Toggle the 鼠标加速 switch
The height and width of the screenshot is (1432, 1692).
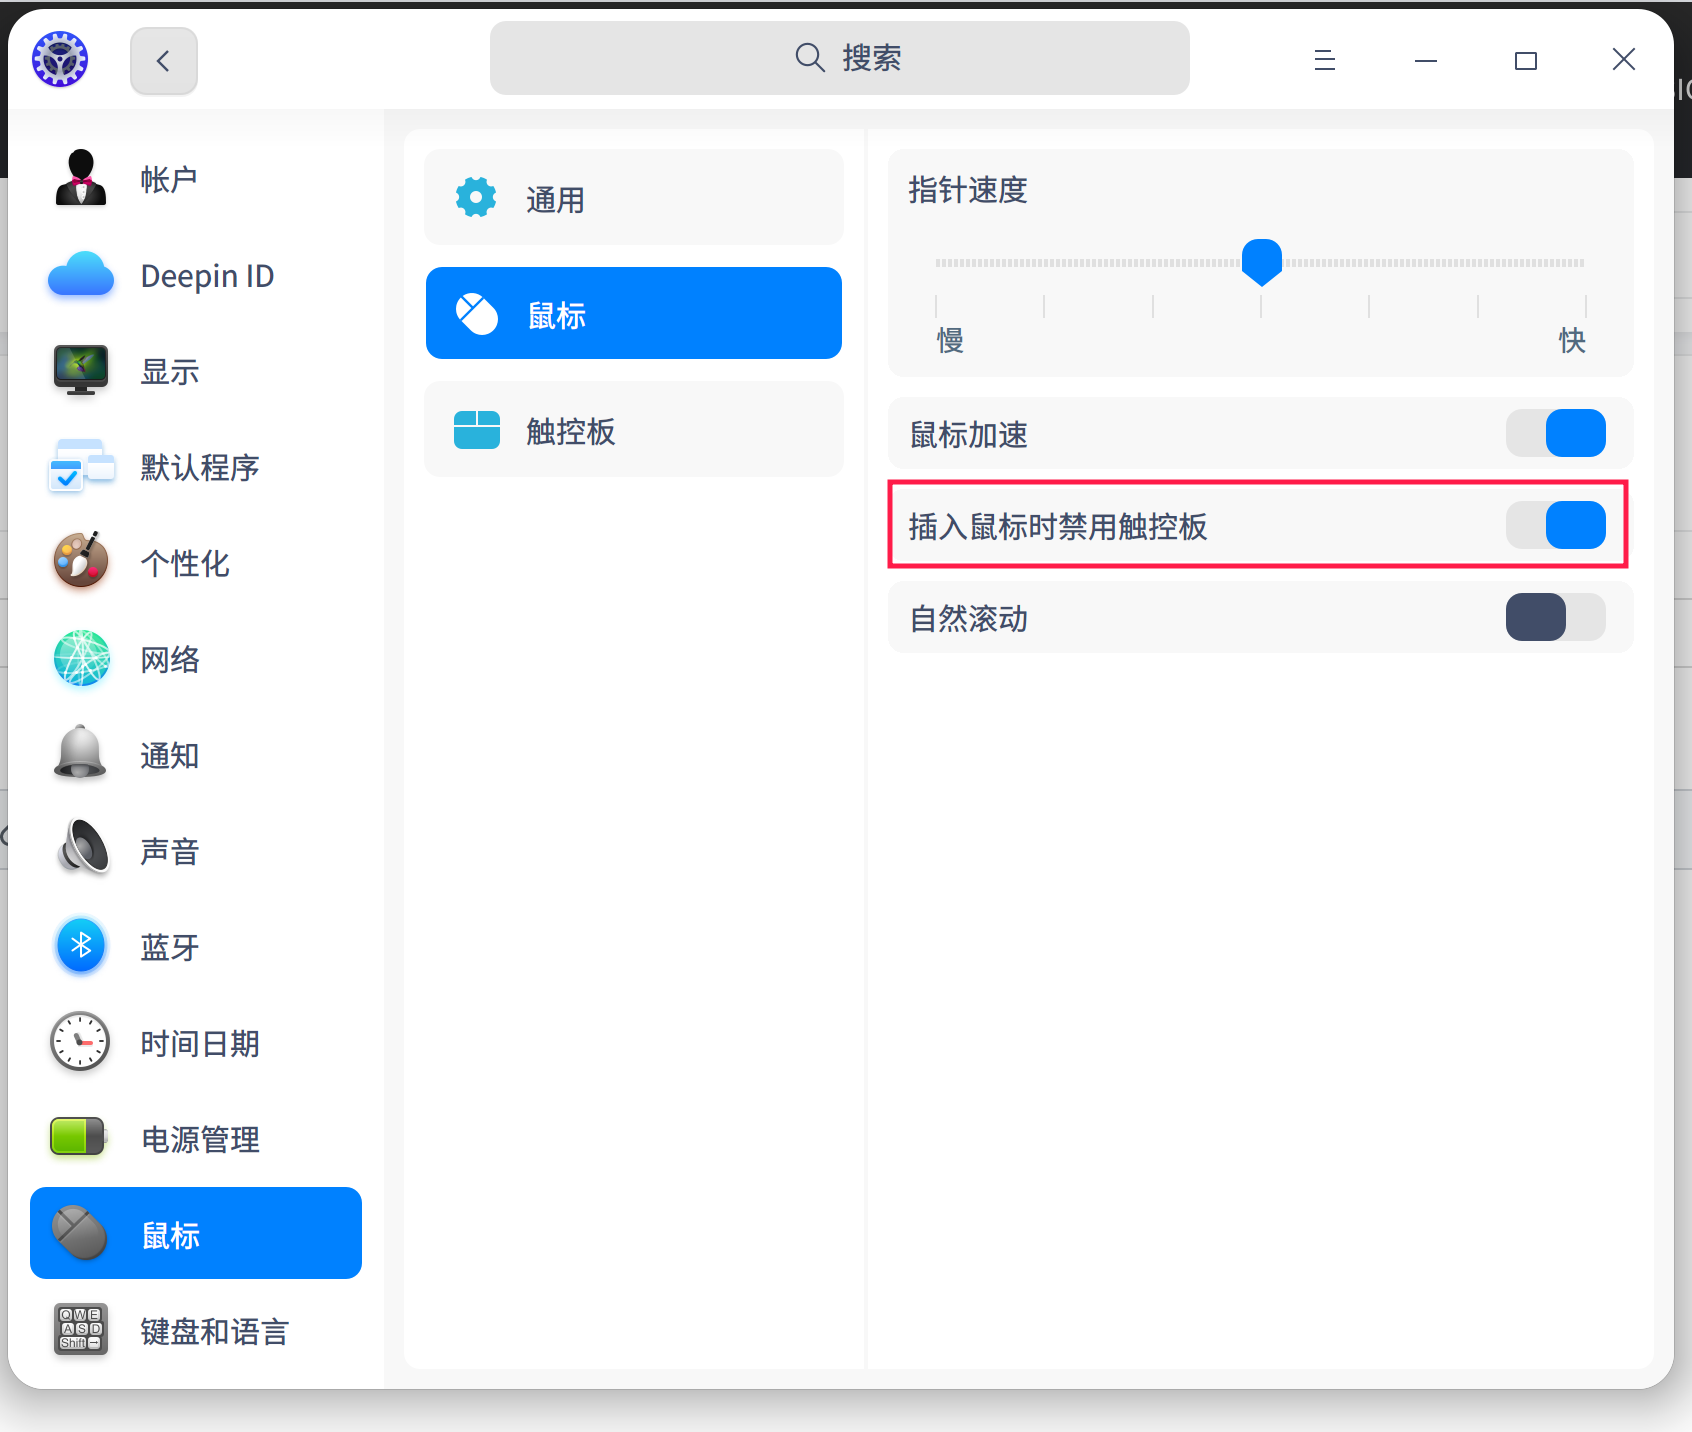(x=1556, y=433)
